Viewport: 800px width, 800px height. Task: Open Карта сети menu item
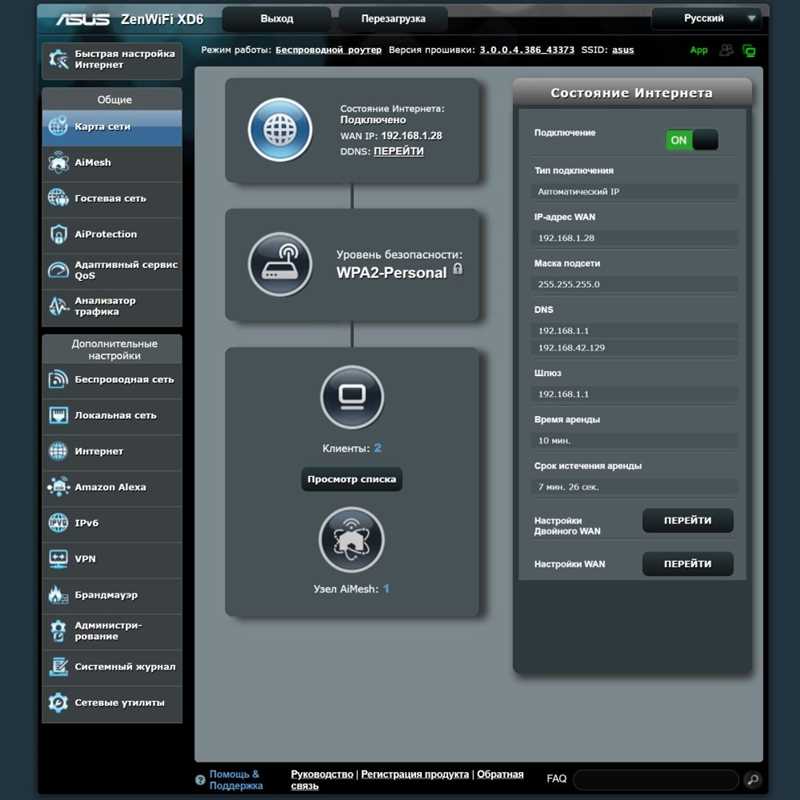coord(112,127)
